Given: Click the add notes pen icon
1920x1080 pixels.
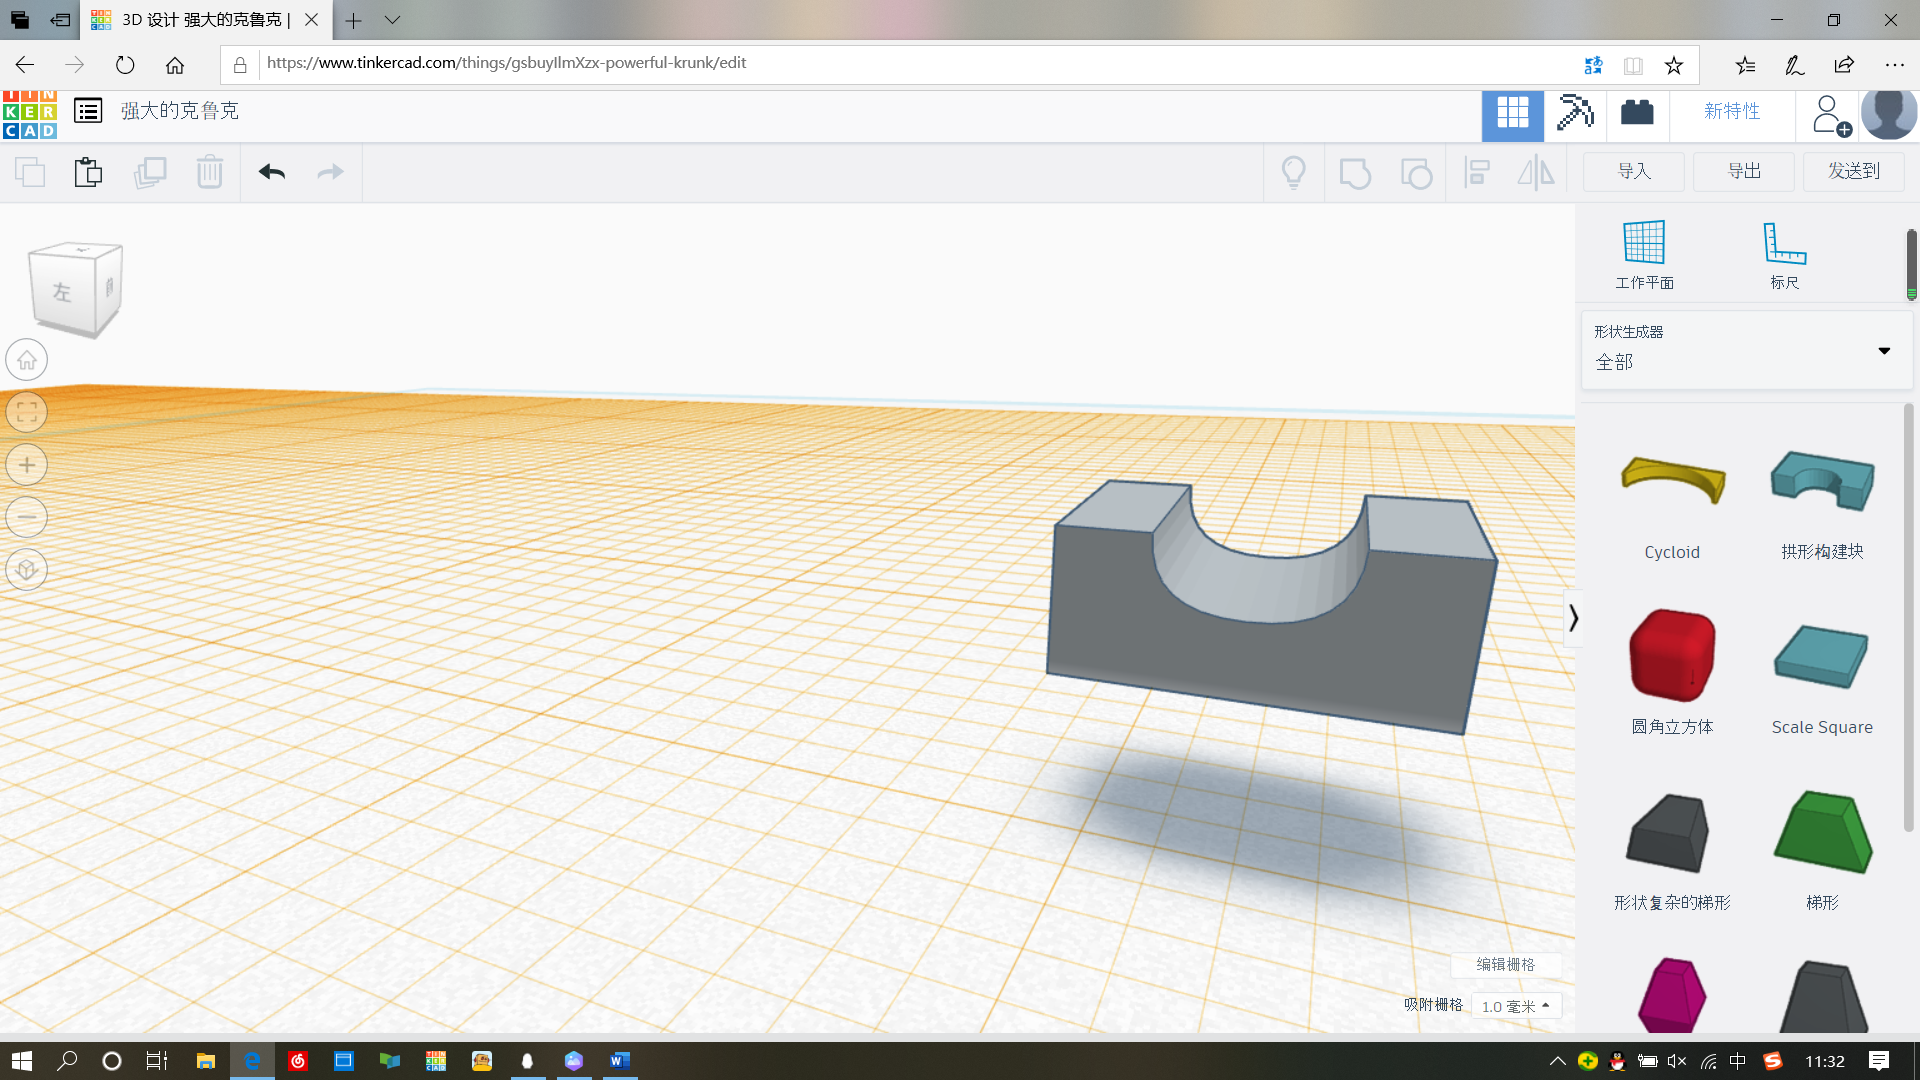Looking at the screenshot, I should coord(1795,65).
